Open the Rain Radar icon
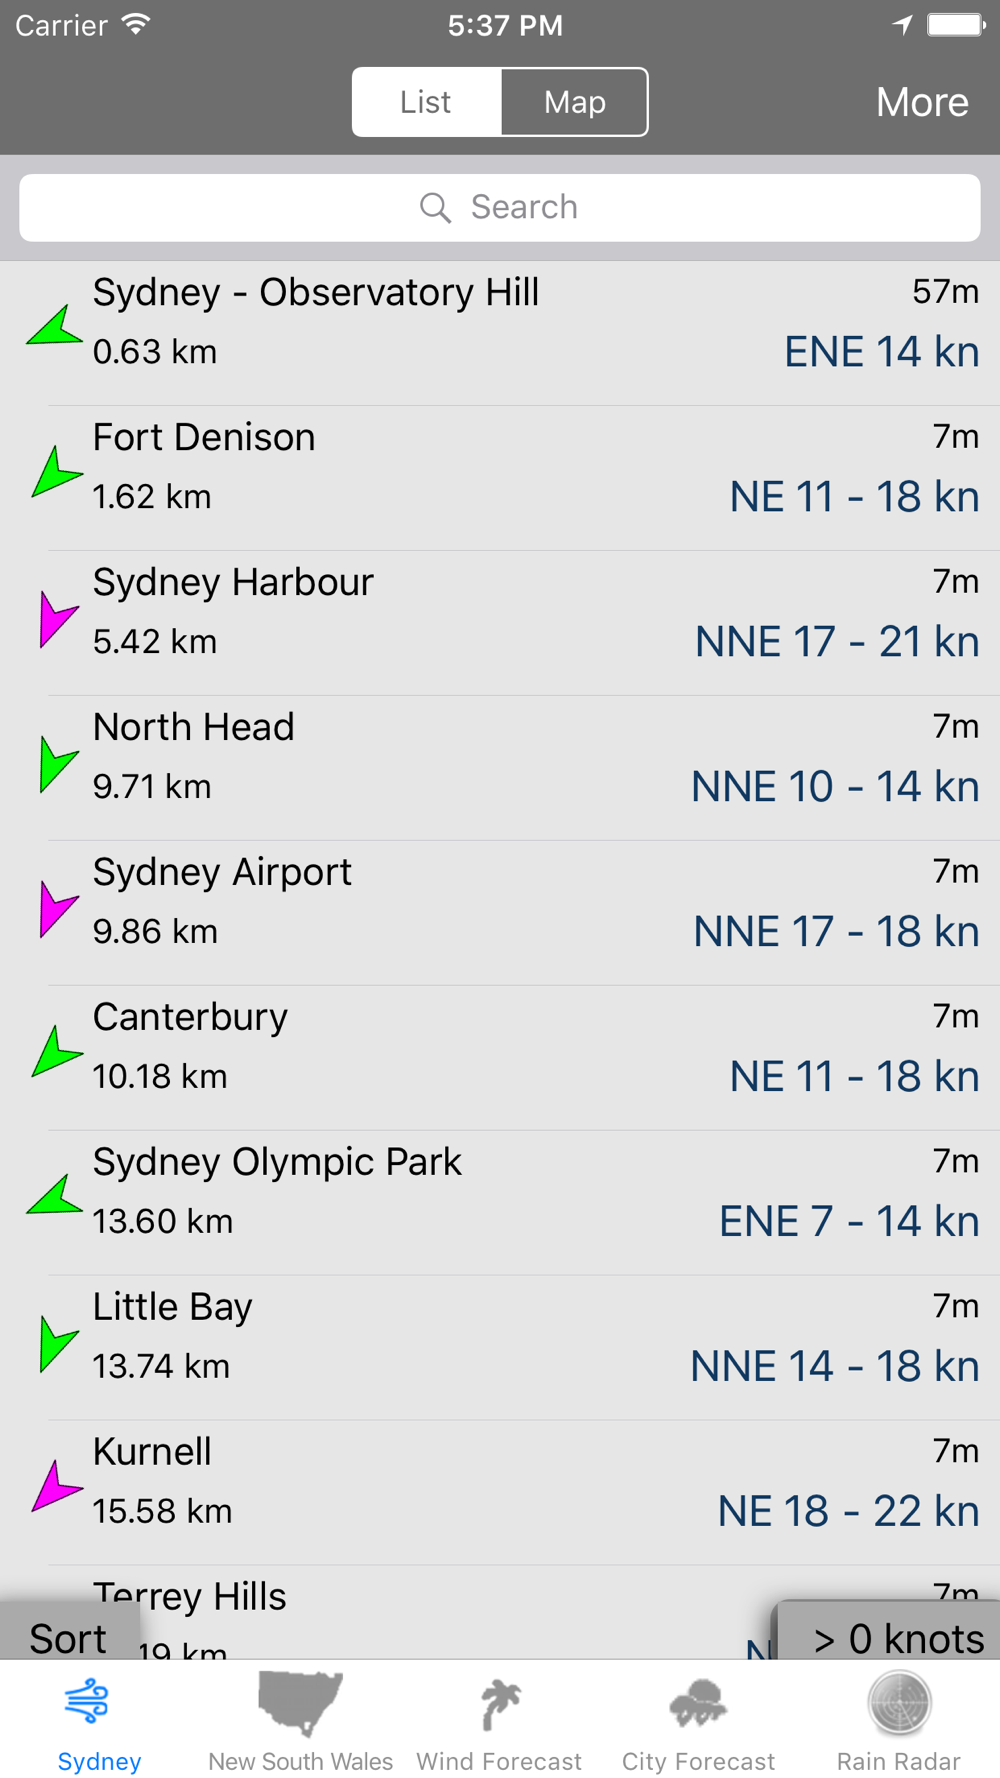Screen dimensions: 1000x1778 coord(899,1703)
